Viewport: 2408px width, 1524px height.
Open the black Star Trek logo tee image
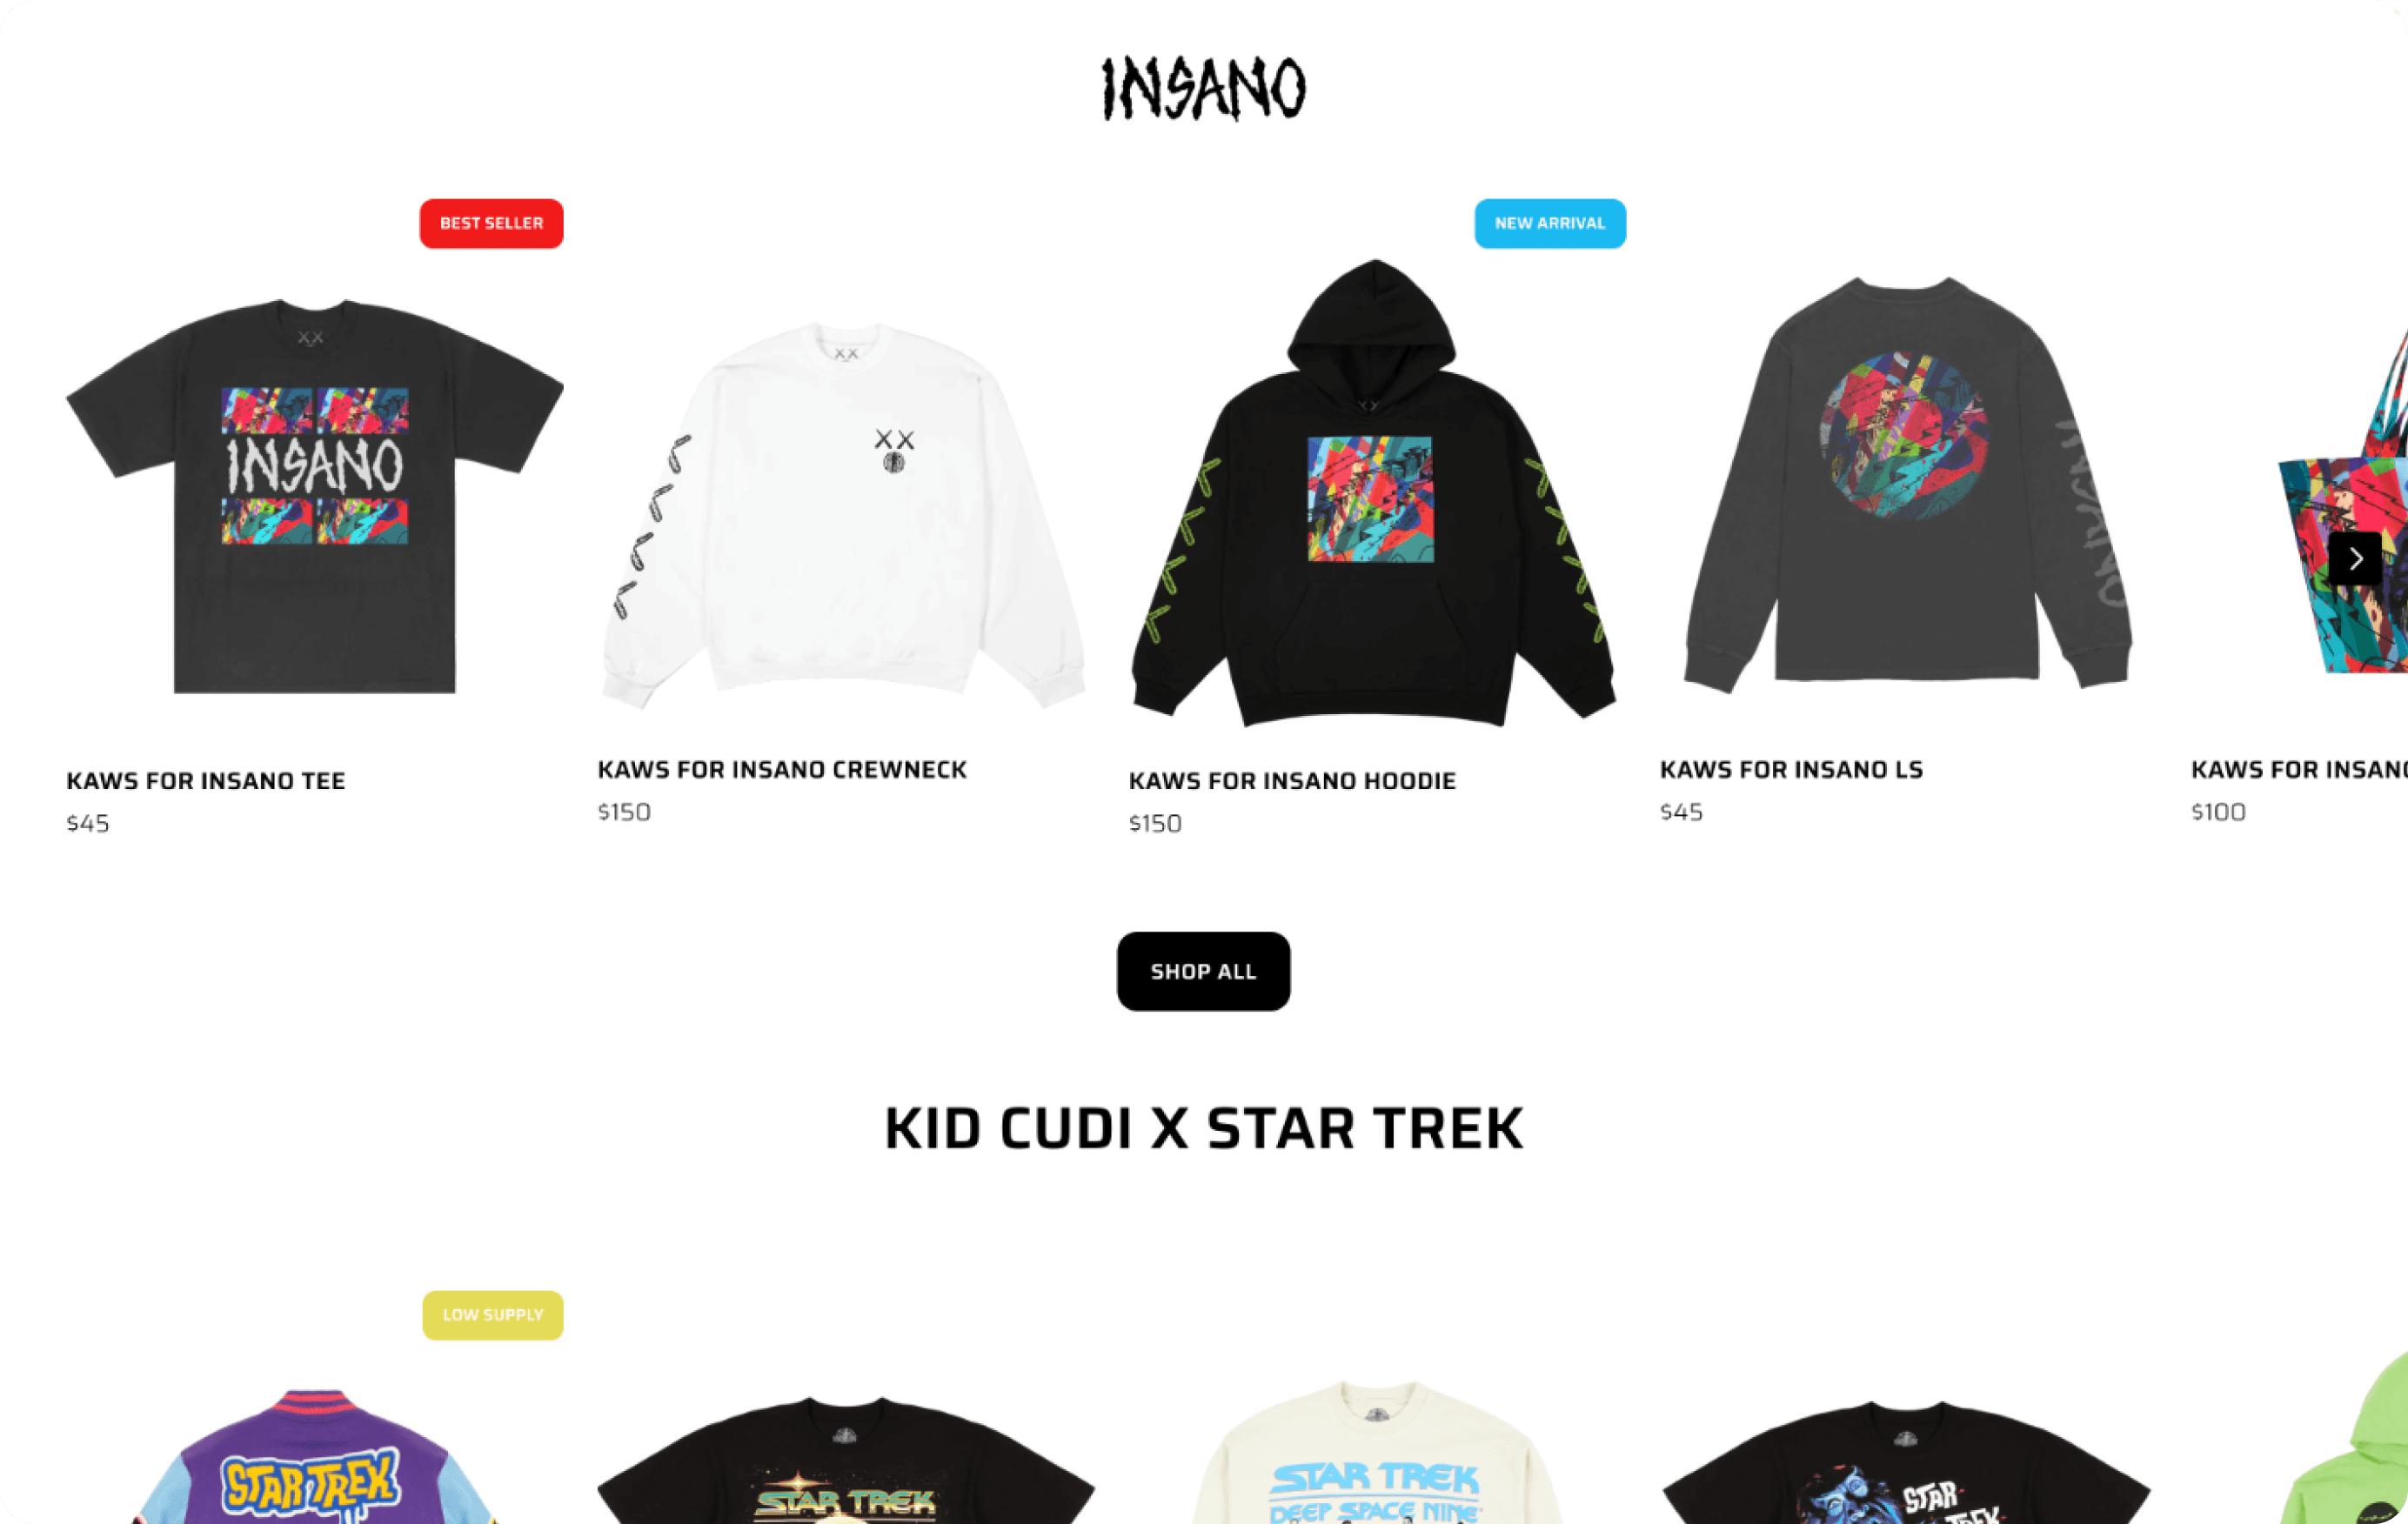[x=845, y=1460]
